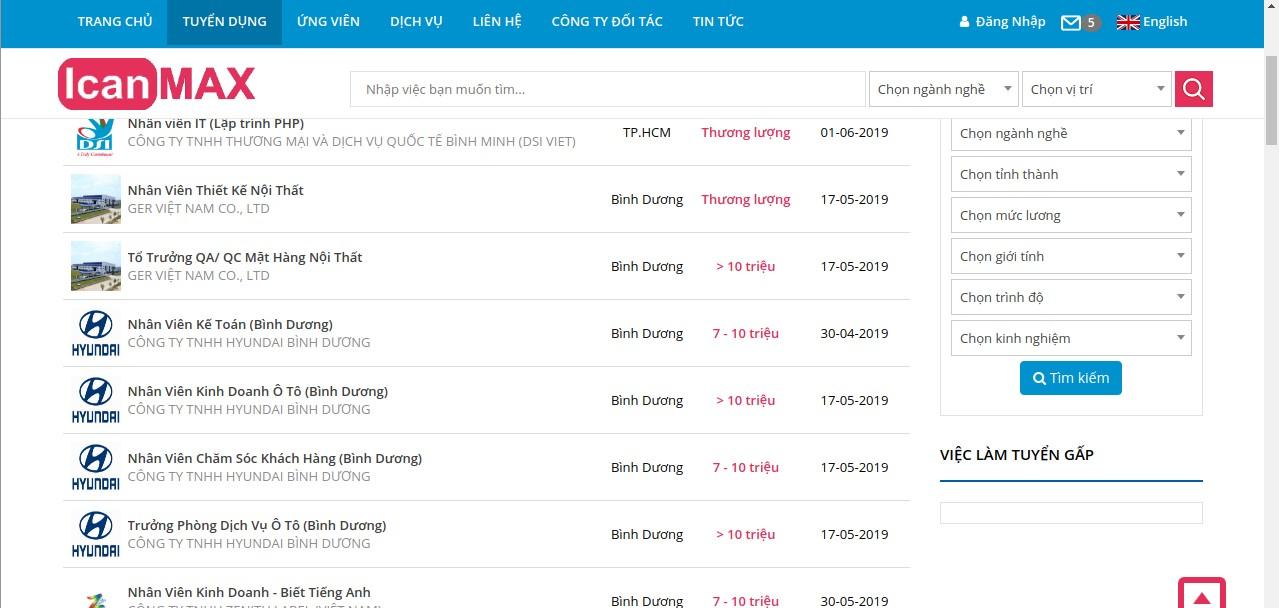
Task: Click the DSI Viet company logo
Action: coord(96,137)
